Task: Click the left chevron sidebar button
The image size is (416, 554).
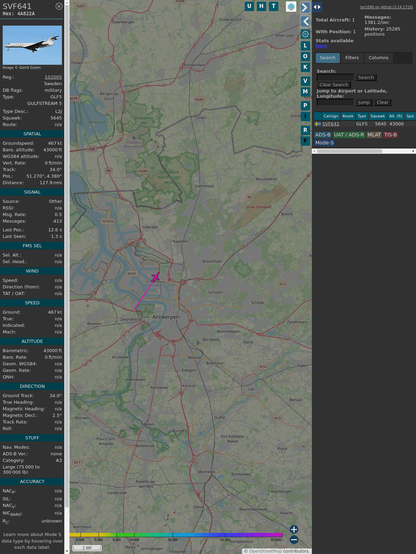Action: click(305, 22)
